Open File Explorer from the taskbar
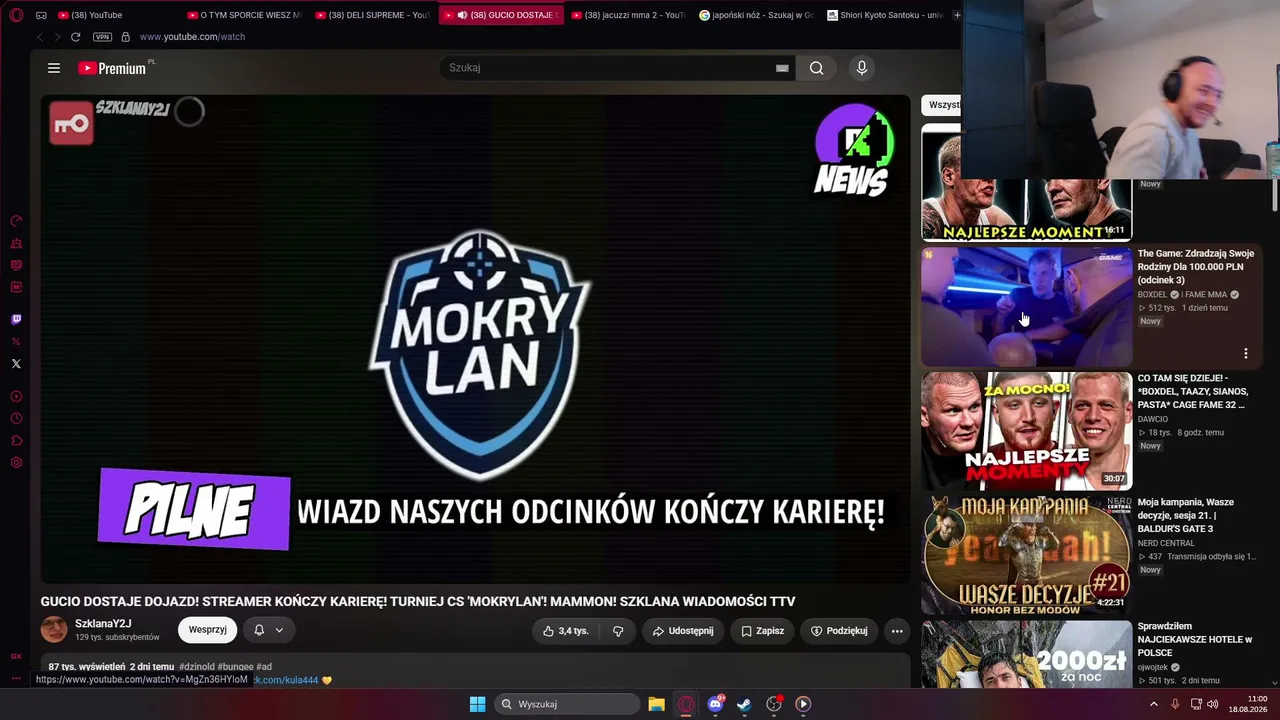 point(656,704)
